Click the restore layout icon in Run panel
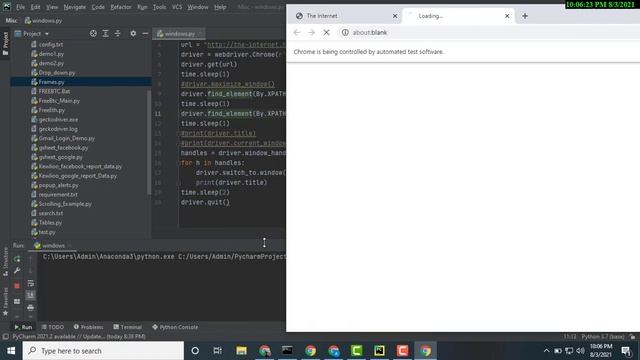Viewport: 640px width, 360px height. pyautogui.click(x=17, y=301)
